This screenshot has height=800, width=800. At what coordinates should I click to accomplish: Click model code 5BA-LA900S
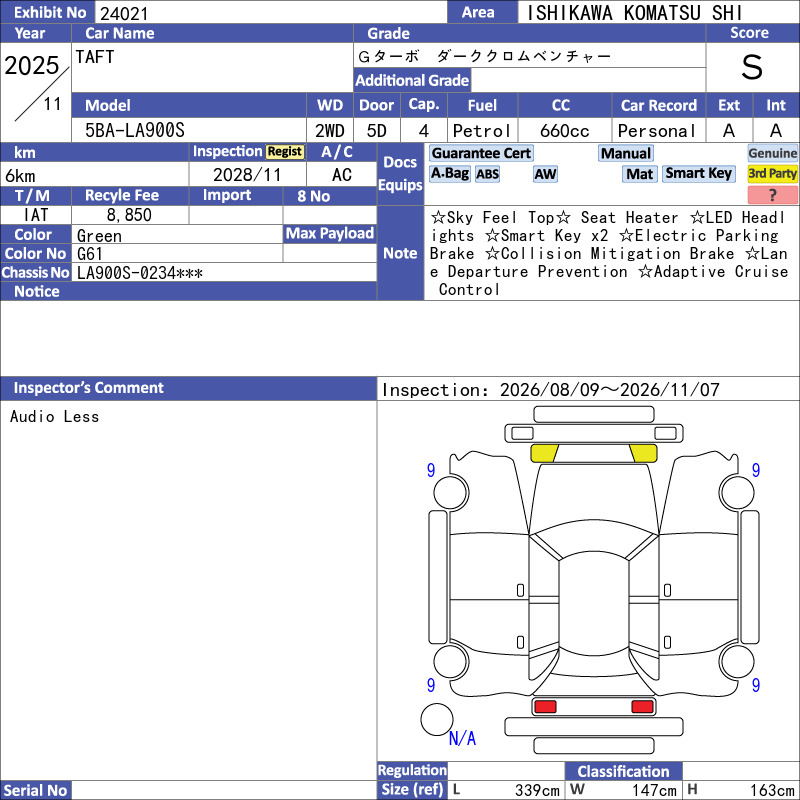click(x=135, y=131)
